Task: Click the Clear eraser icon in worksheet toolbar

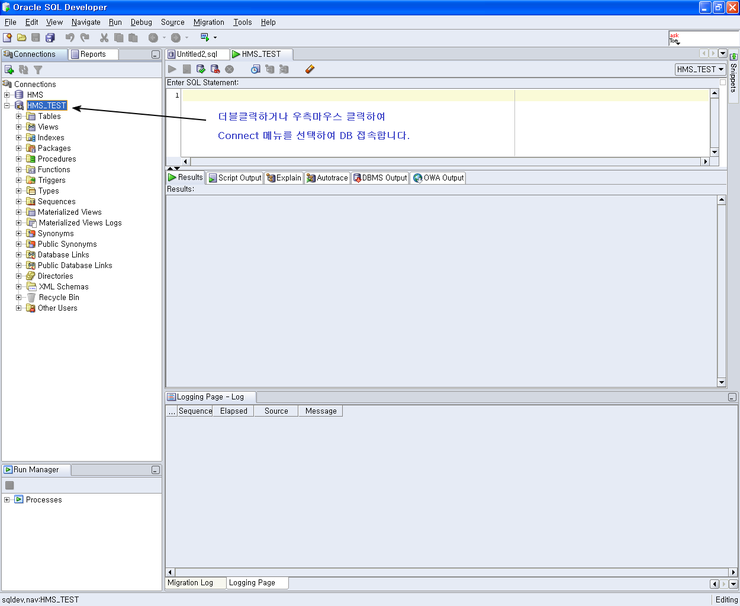Action: pyautogui.click(x=310, y=69)
